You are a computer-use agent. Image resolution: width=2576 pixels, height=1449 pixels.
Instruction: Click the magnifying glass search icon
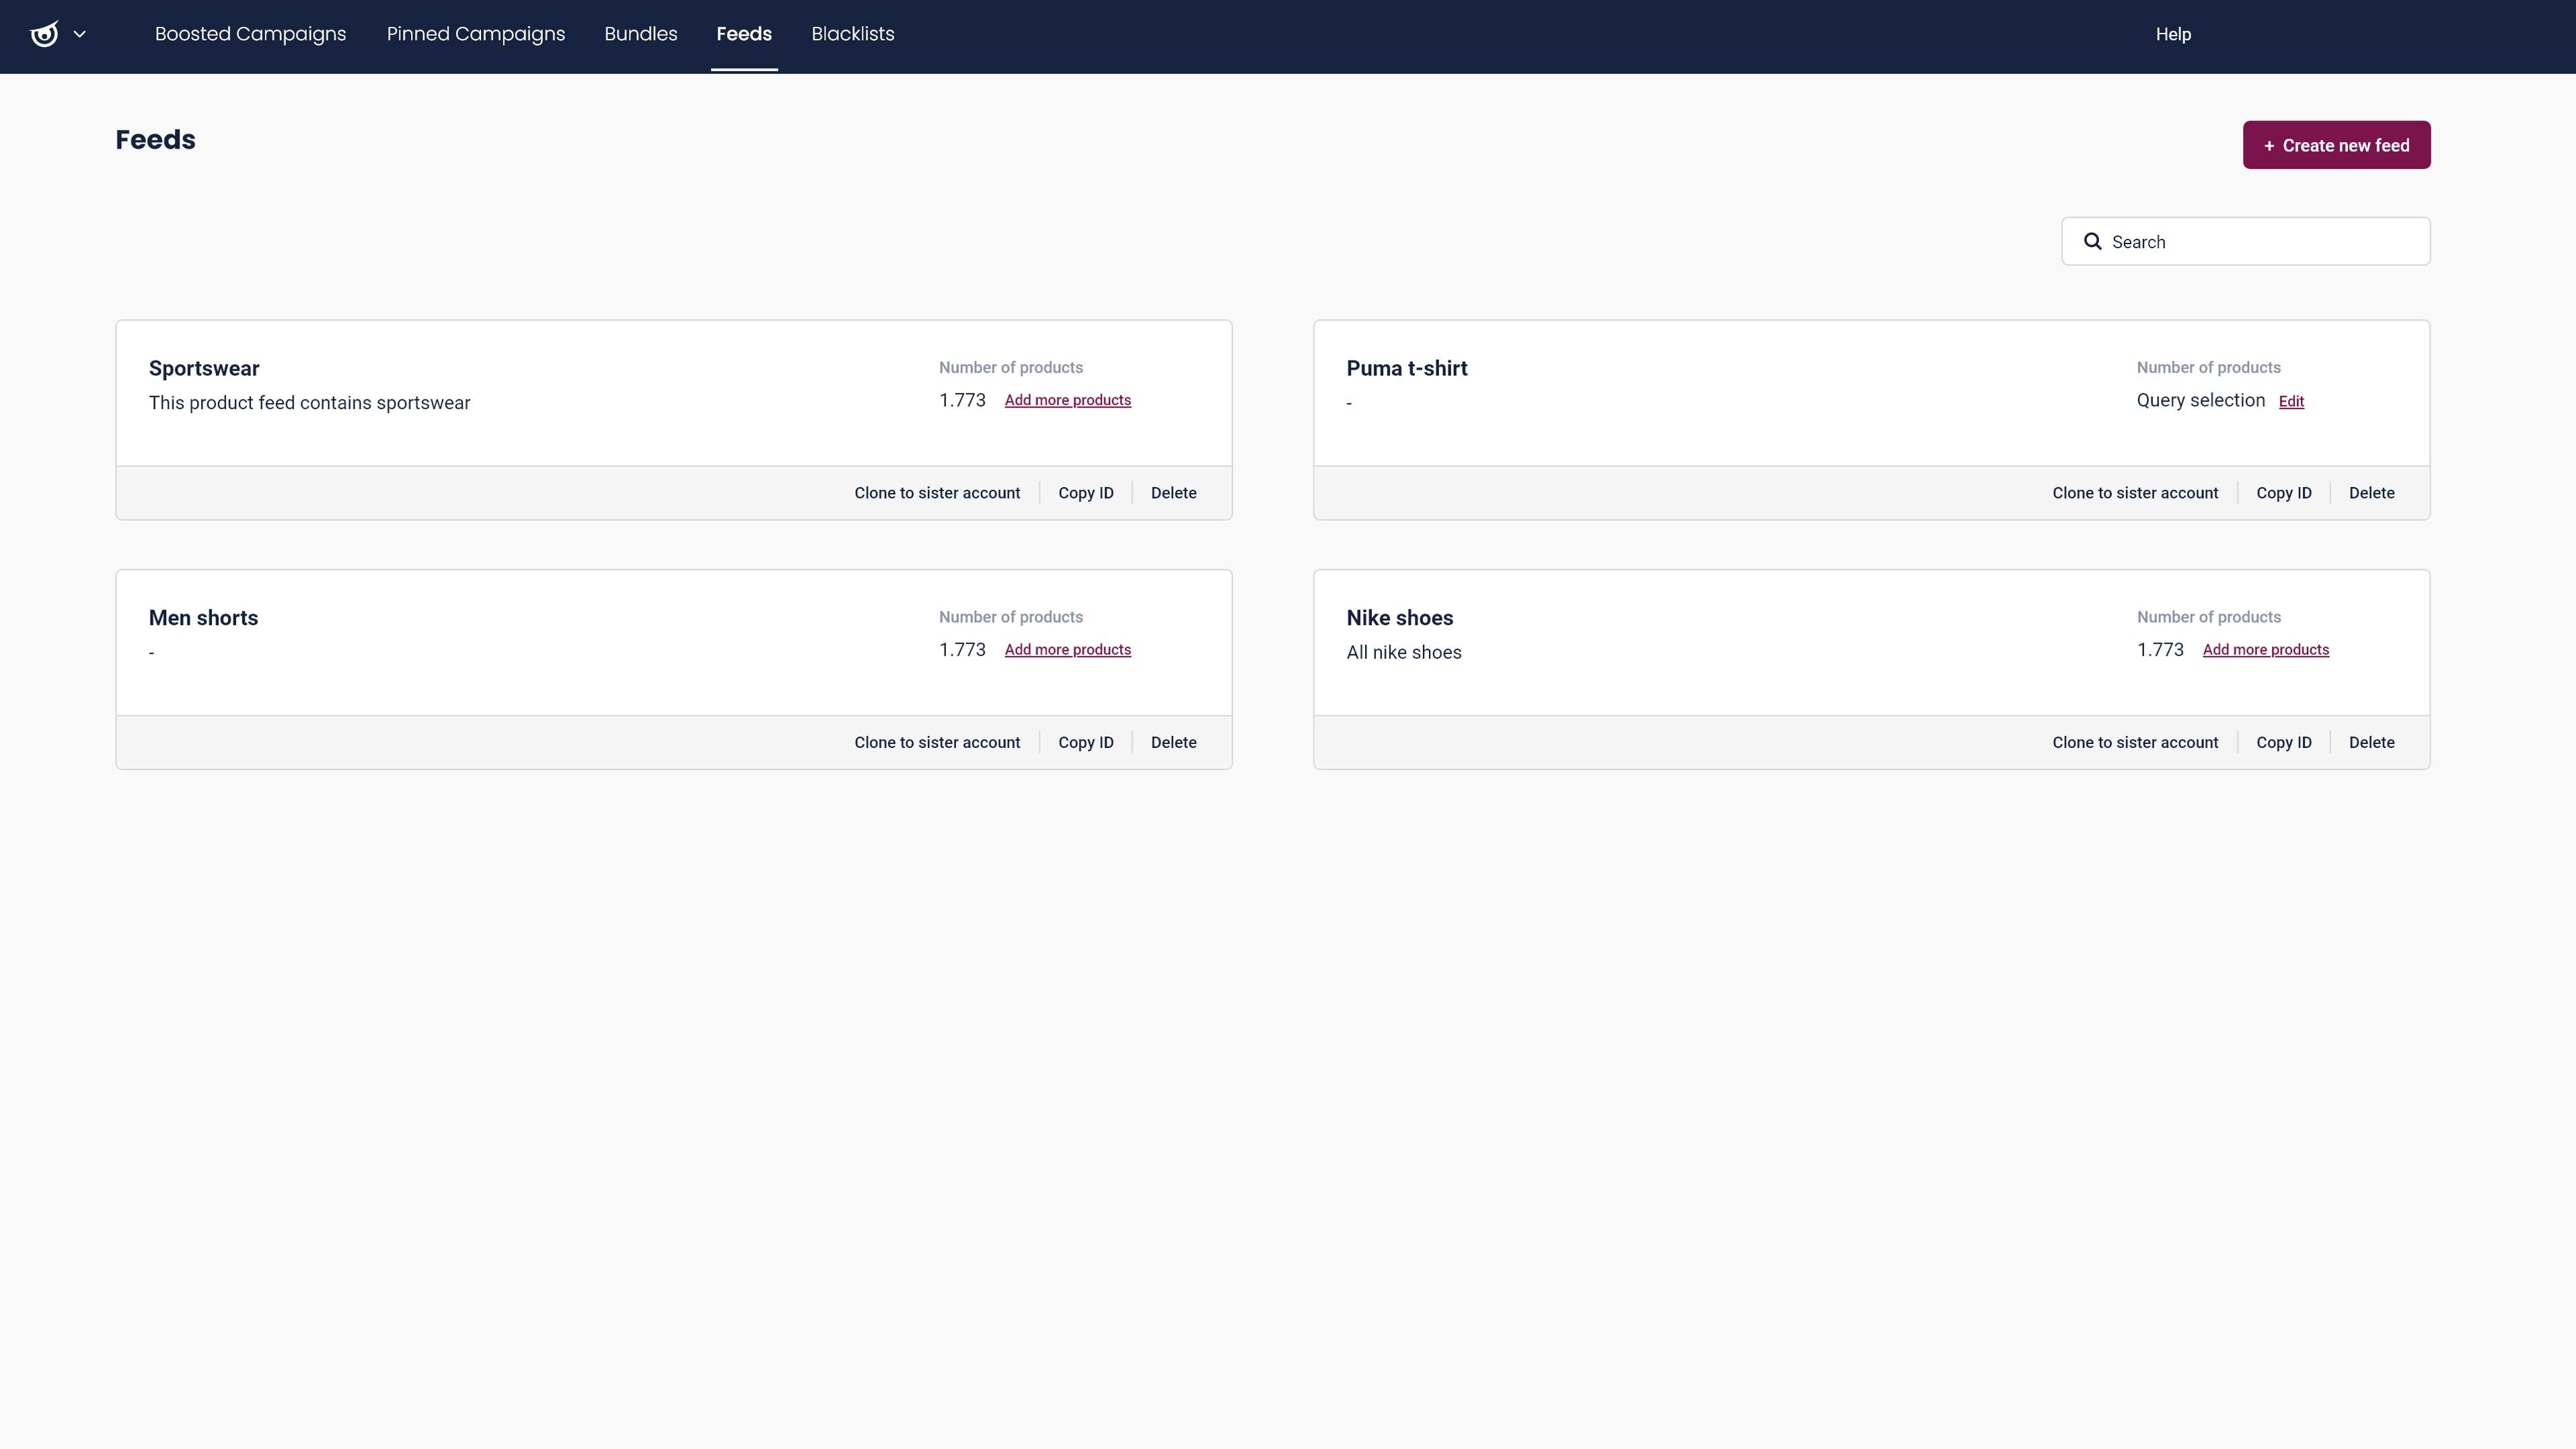2093,241
